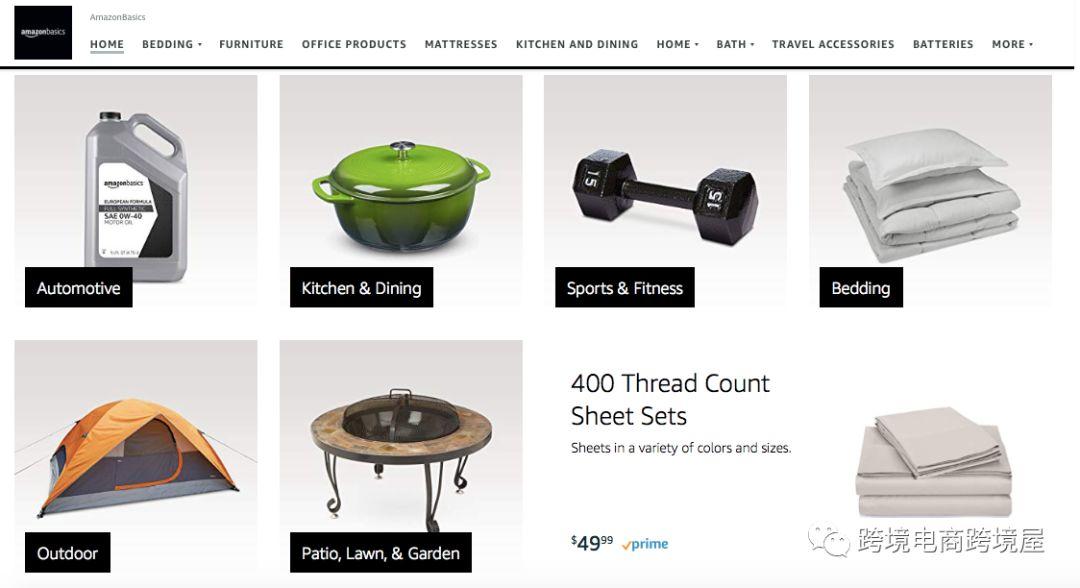Expand the Bedding dropdown menu

pos(172,44)
